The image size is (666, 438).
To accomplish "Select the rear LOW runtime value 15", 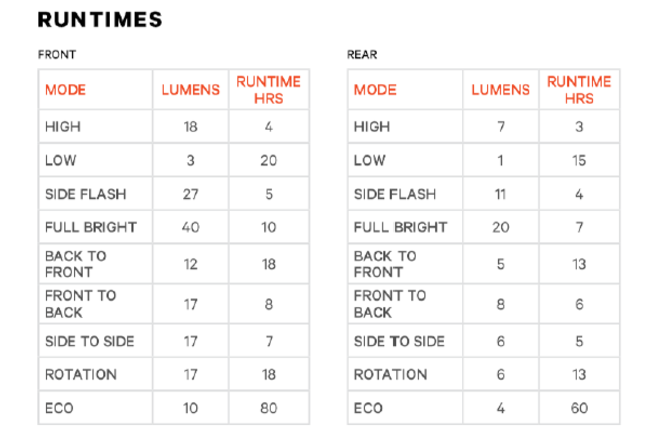I will [x=579, y=160].
